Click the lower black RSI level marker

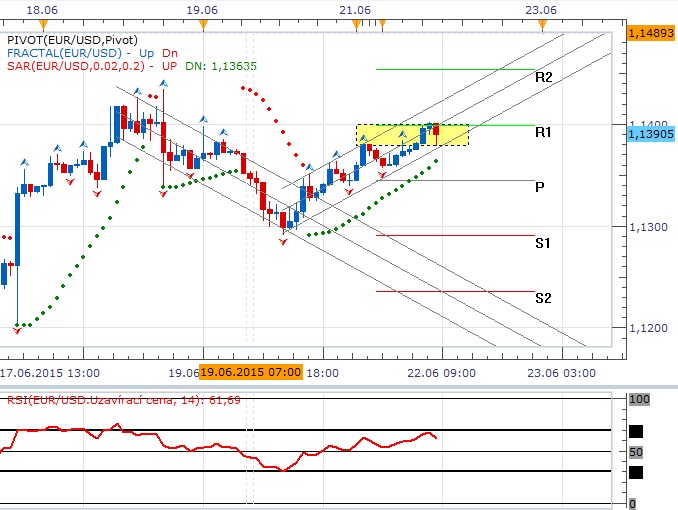pos(637,471)
